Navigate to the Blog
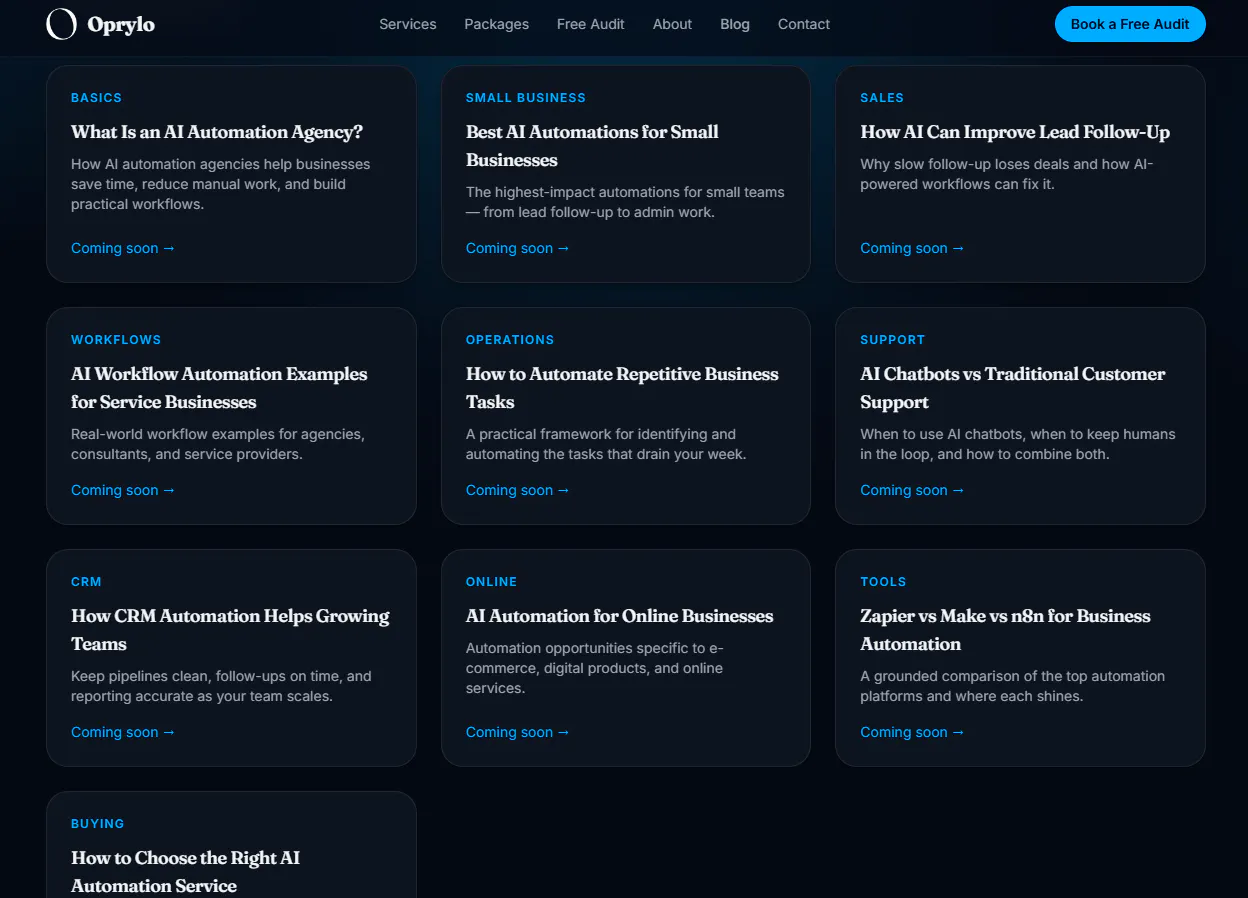The height and width of the screenshot is (898, 1248). [735, 24]
